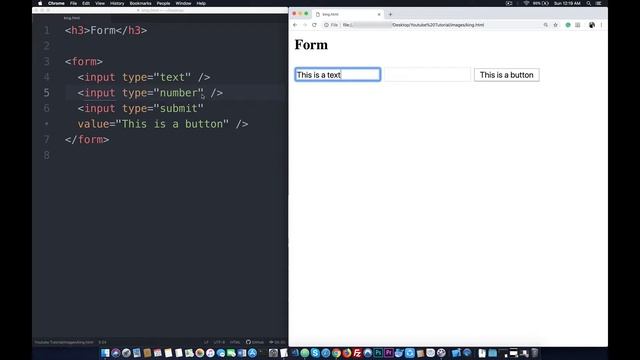Open Notification Center list icon
This screenshot has width=640, height=360.
click(599, 3)
